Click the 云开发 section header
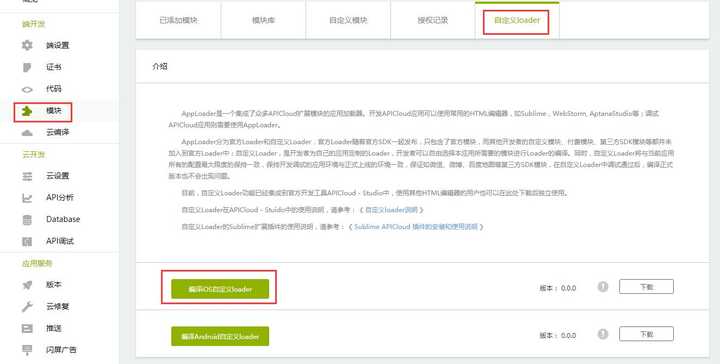Screen dimensions: 720x364 click(x=34, y=155)
